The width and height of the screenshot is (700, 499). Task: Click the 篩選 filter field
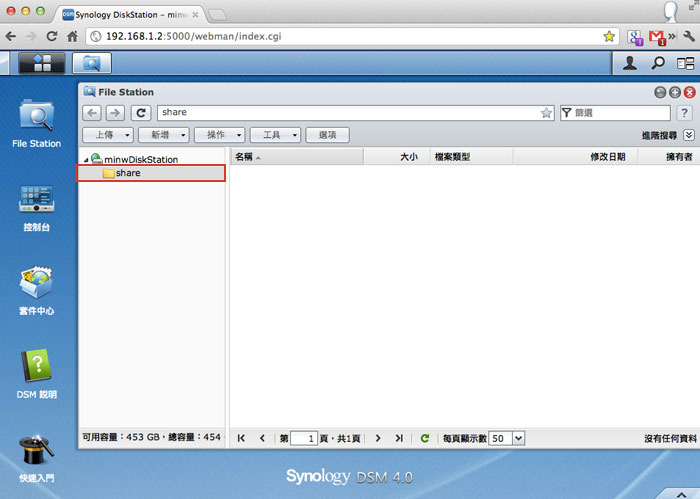[x=615, y=113]
